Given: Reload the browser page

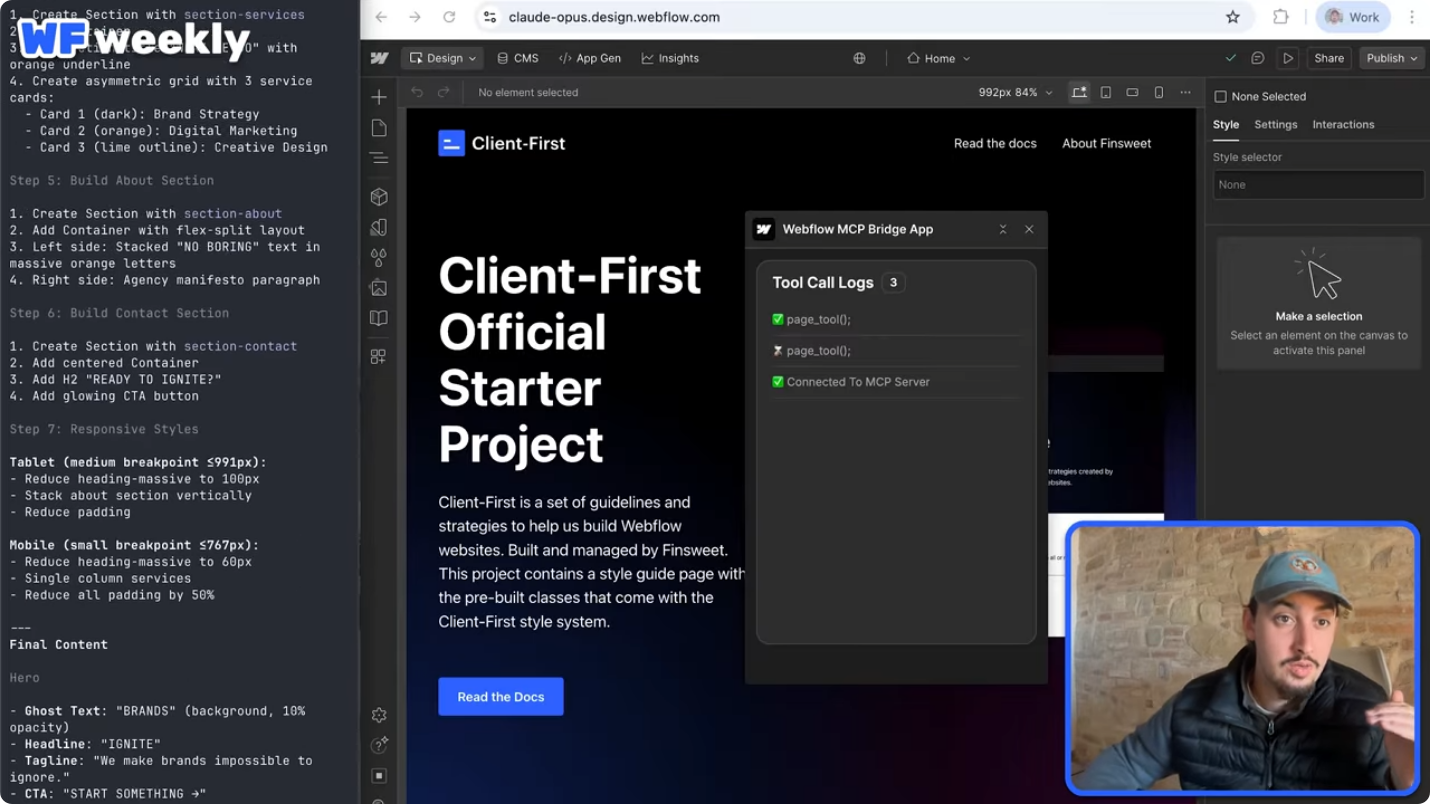Looking at the screenshot, I should [x=449, y=17].
